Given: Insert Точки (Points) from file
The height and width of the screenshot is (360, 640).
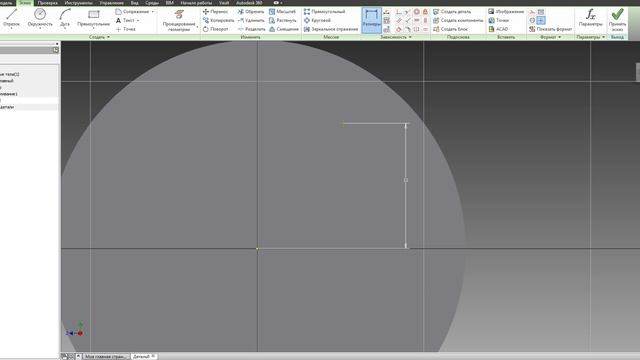Looking at the screenshot, I should [x=499, y=20].
